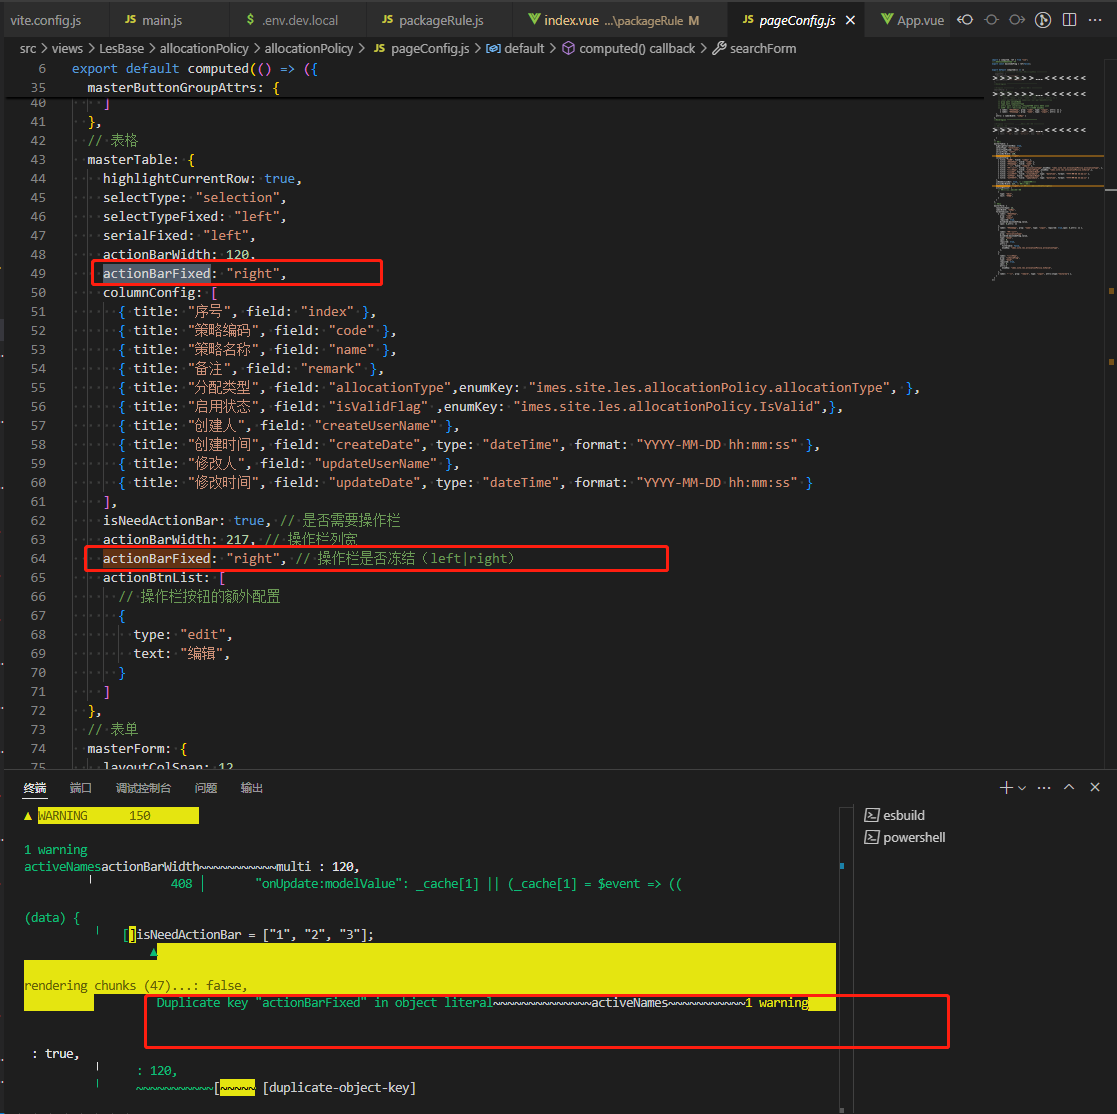
Task: Click line number 64 in gutter
Action: (x=38, y=558)
